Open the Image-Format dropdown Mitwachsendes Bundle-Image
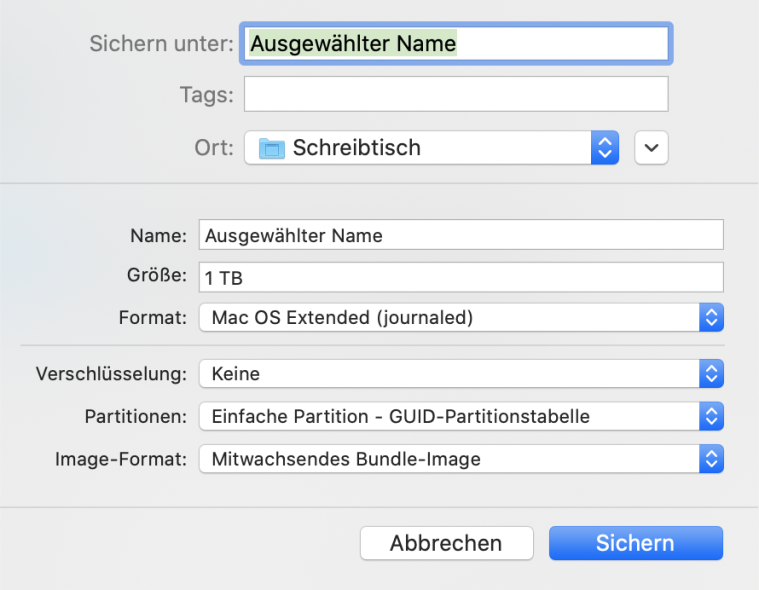This screenshot has height=590, width=759. click(x=461, y=459)
